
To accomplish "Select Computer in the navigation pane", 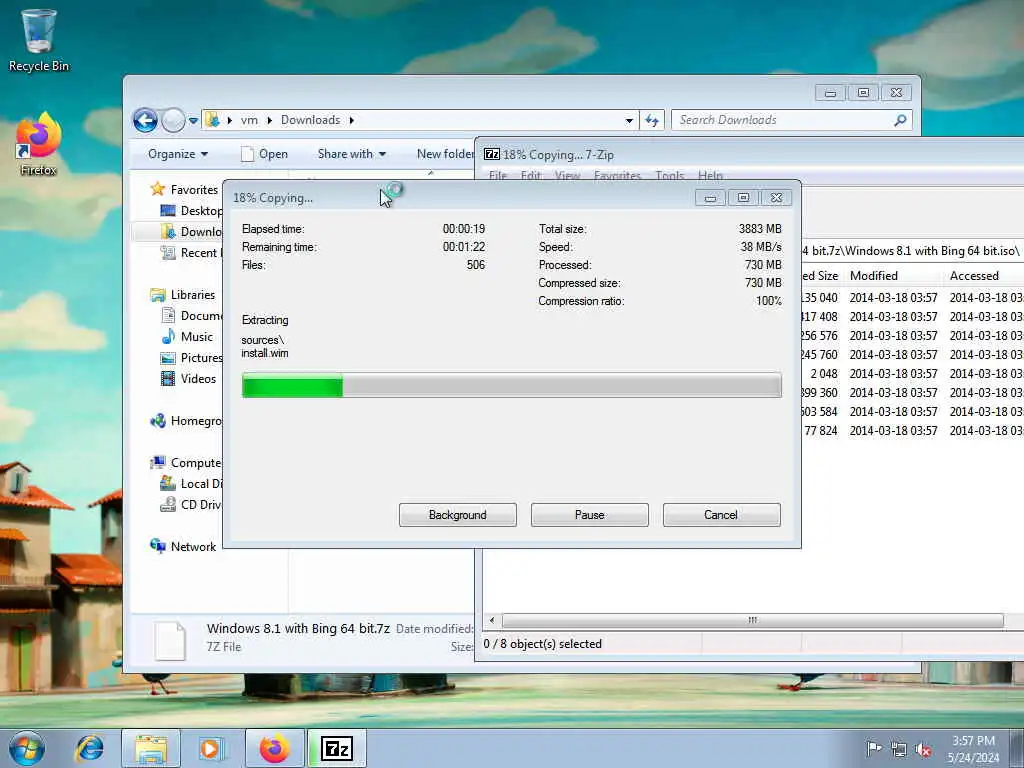I will click(187, 463).
